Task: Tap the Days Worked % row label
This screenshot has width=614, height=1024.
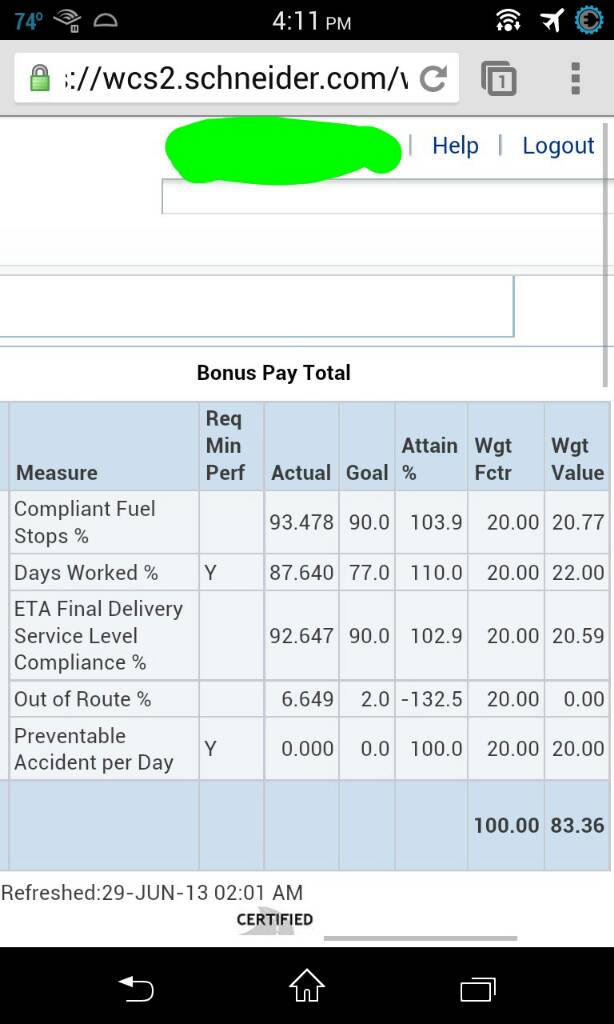Action: point(86,573)
